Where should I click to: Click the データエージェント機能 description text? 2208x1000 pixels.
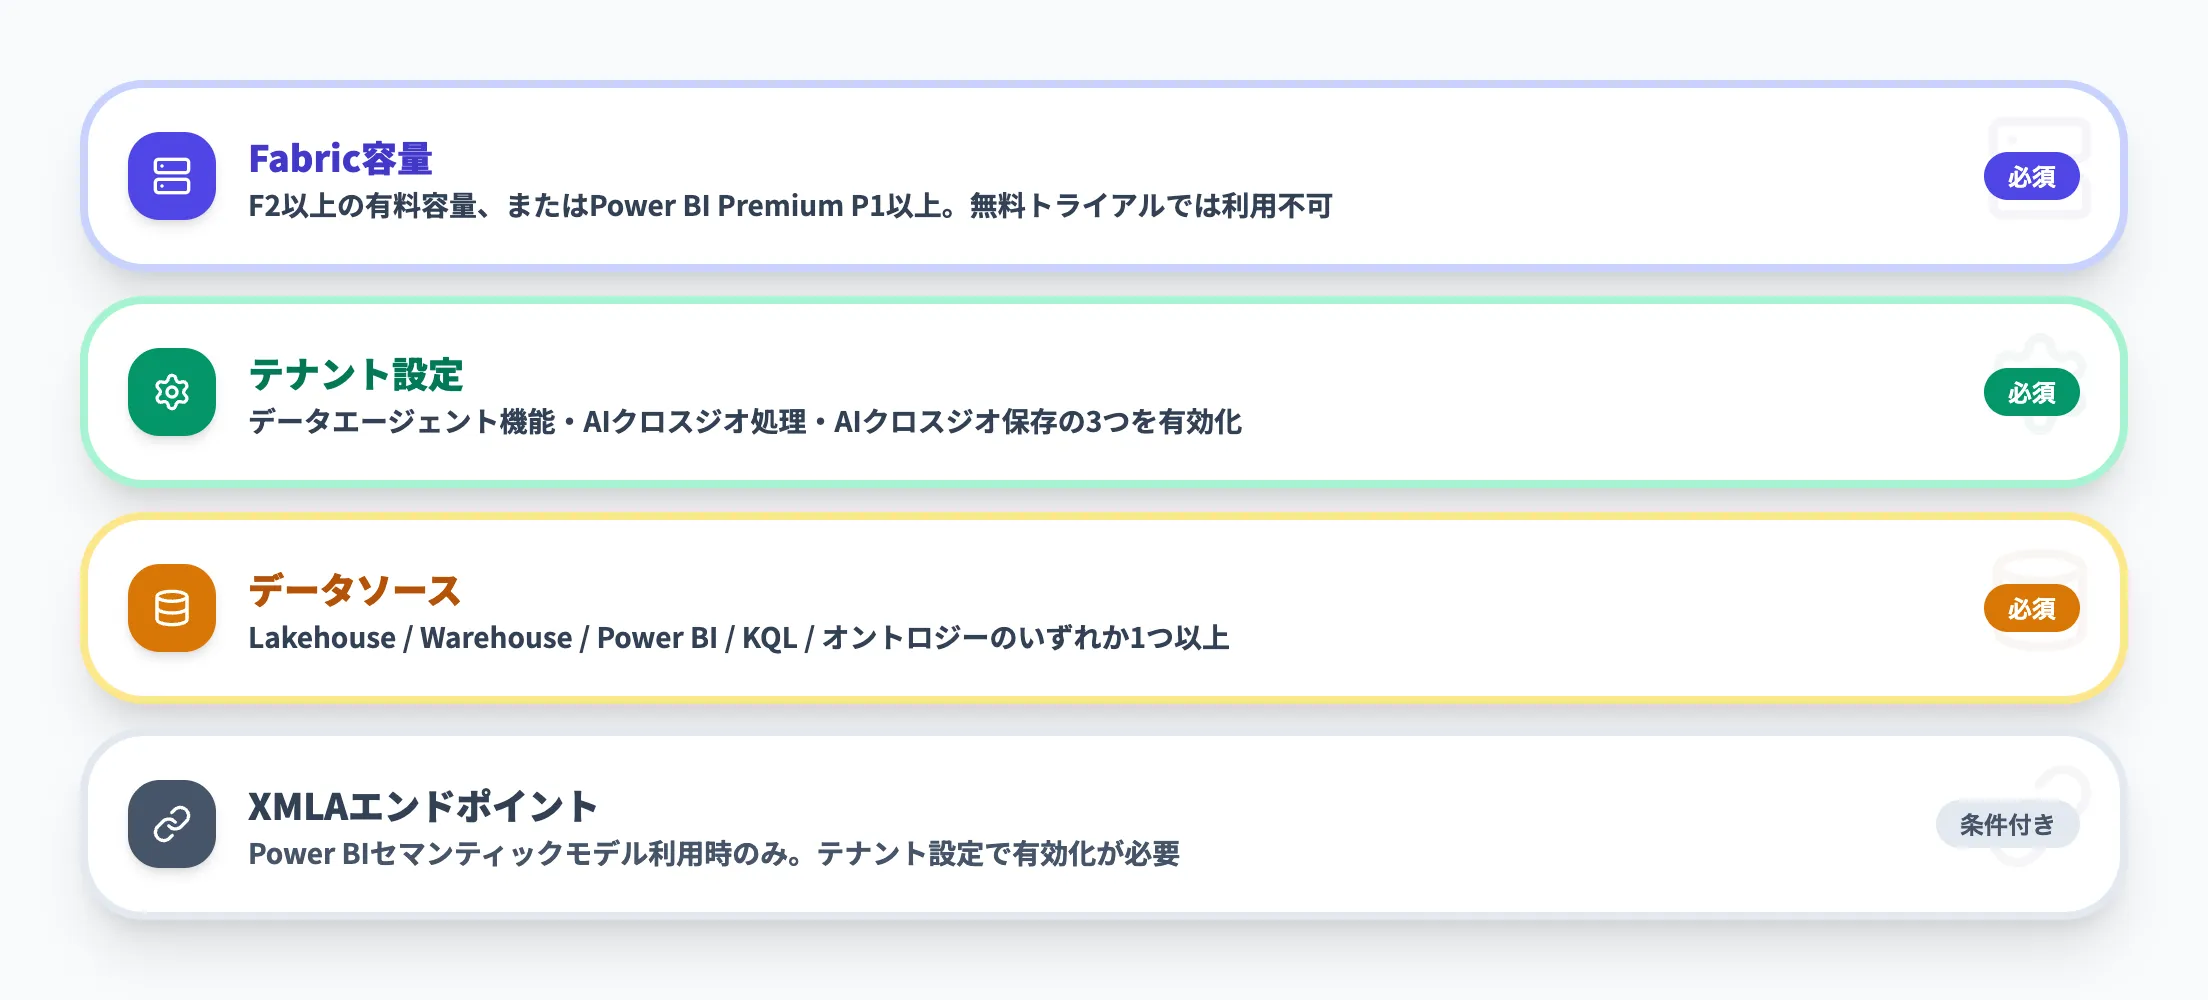coord(745,422)
